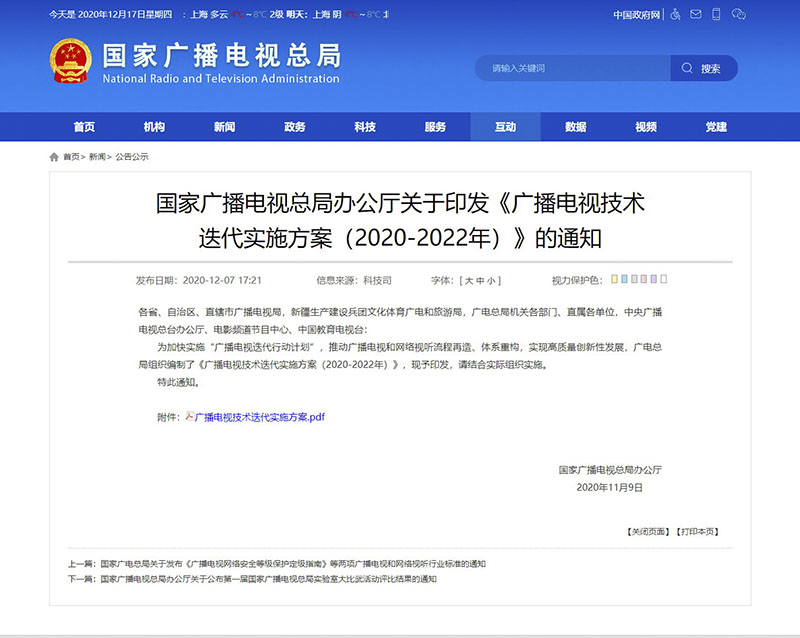800x638 pixels.
Task: Open the 数据 navigation tab
Action: [576, 127]
